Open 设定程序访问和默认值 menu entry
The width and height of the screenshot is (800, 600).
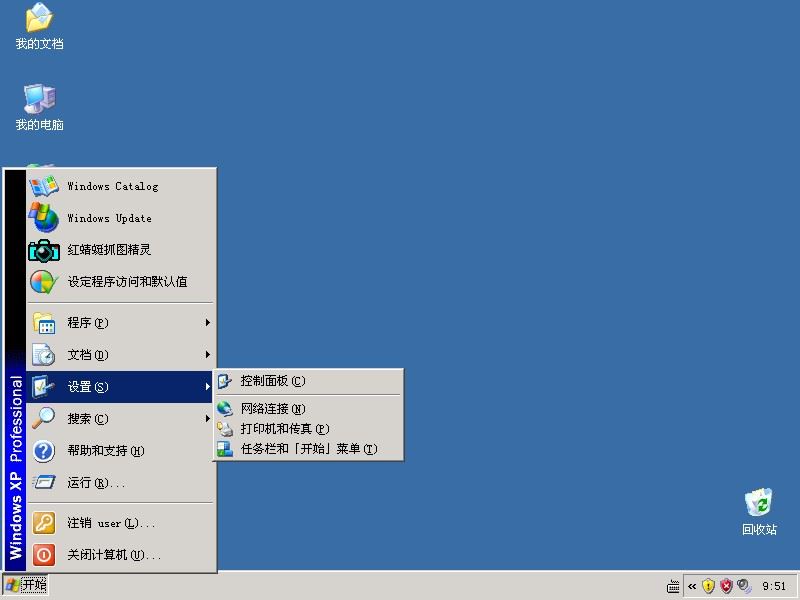click(x=120, y=282)
